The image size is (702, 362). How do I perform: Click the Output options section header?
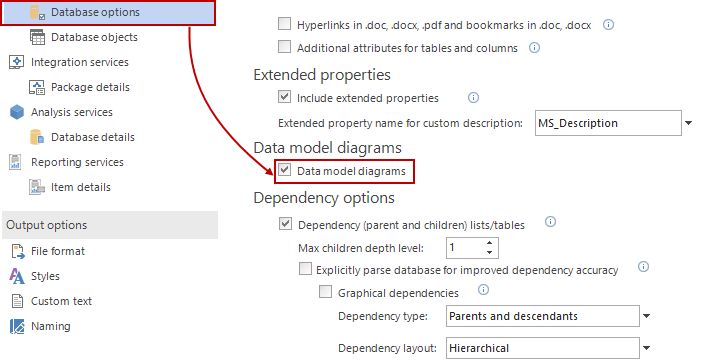pos(110,225)
